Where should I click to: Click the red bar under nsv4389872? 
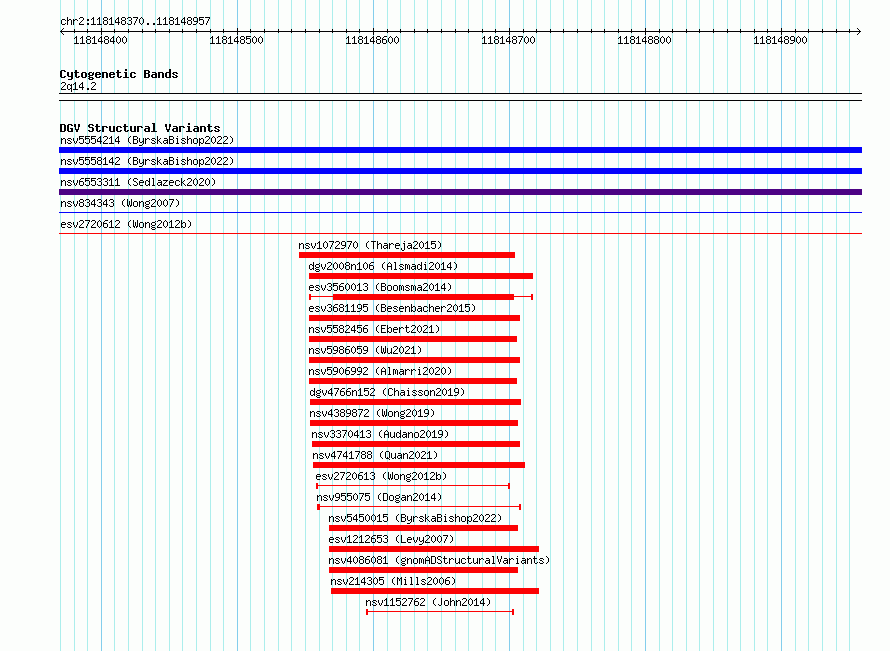414,423
